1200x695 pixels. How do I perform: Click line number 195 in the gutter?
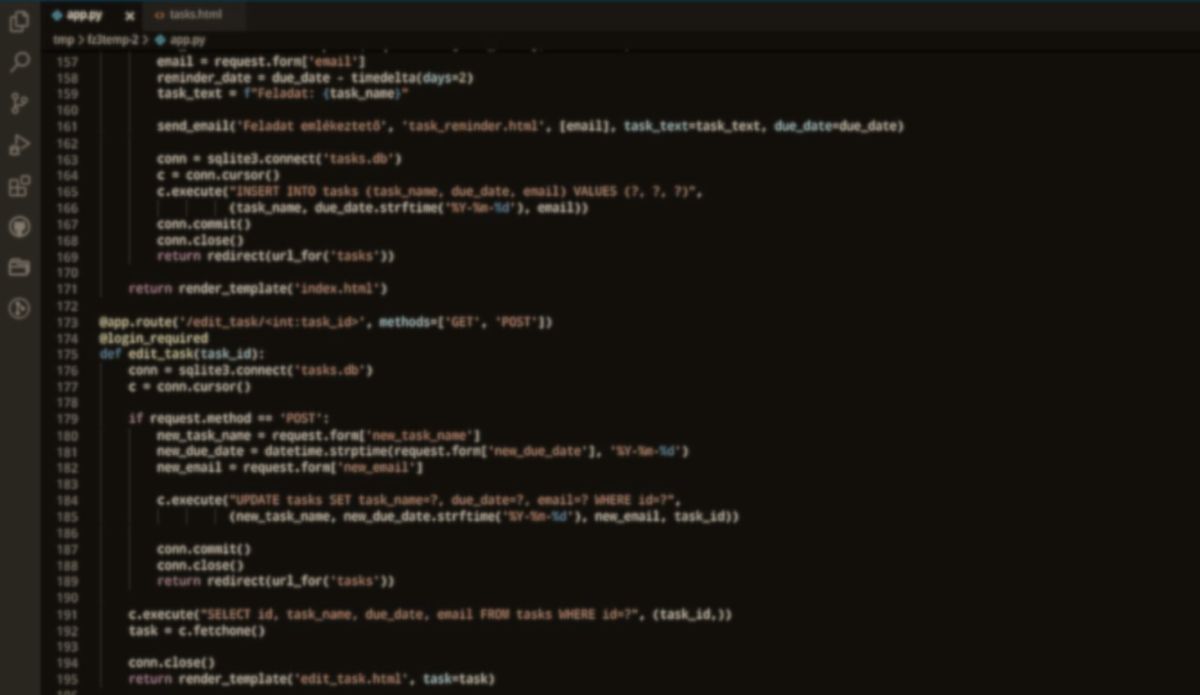click(x=67, y=680)
